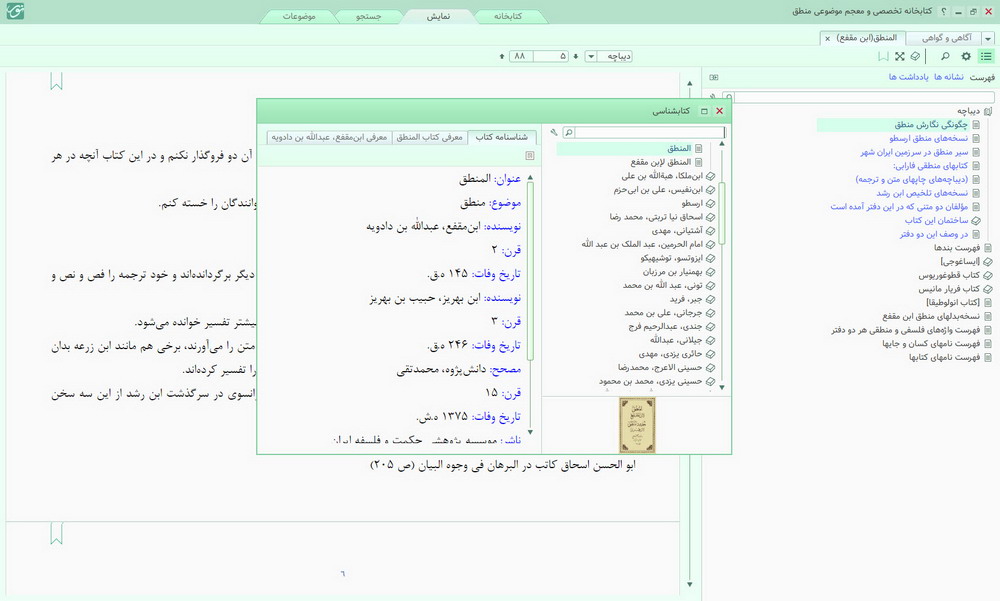Go to the next page with the down arrow

(x=575, y=56)
